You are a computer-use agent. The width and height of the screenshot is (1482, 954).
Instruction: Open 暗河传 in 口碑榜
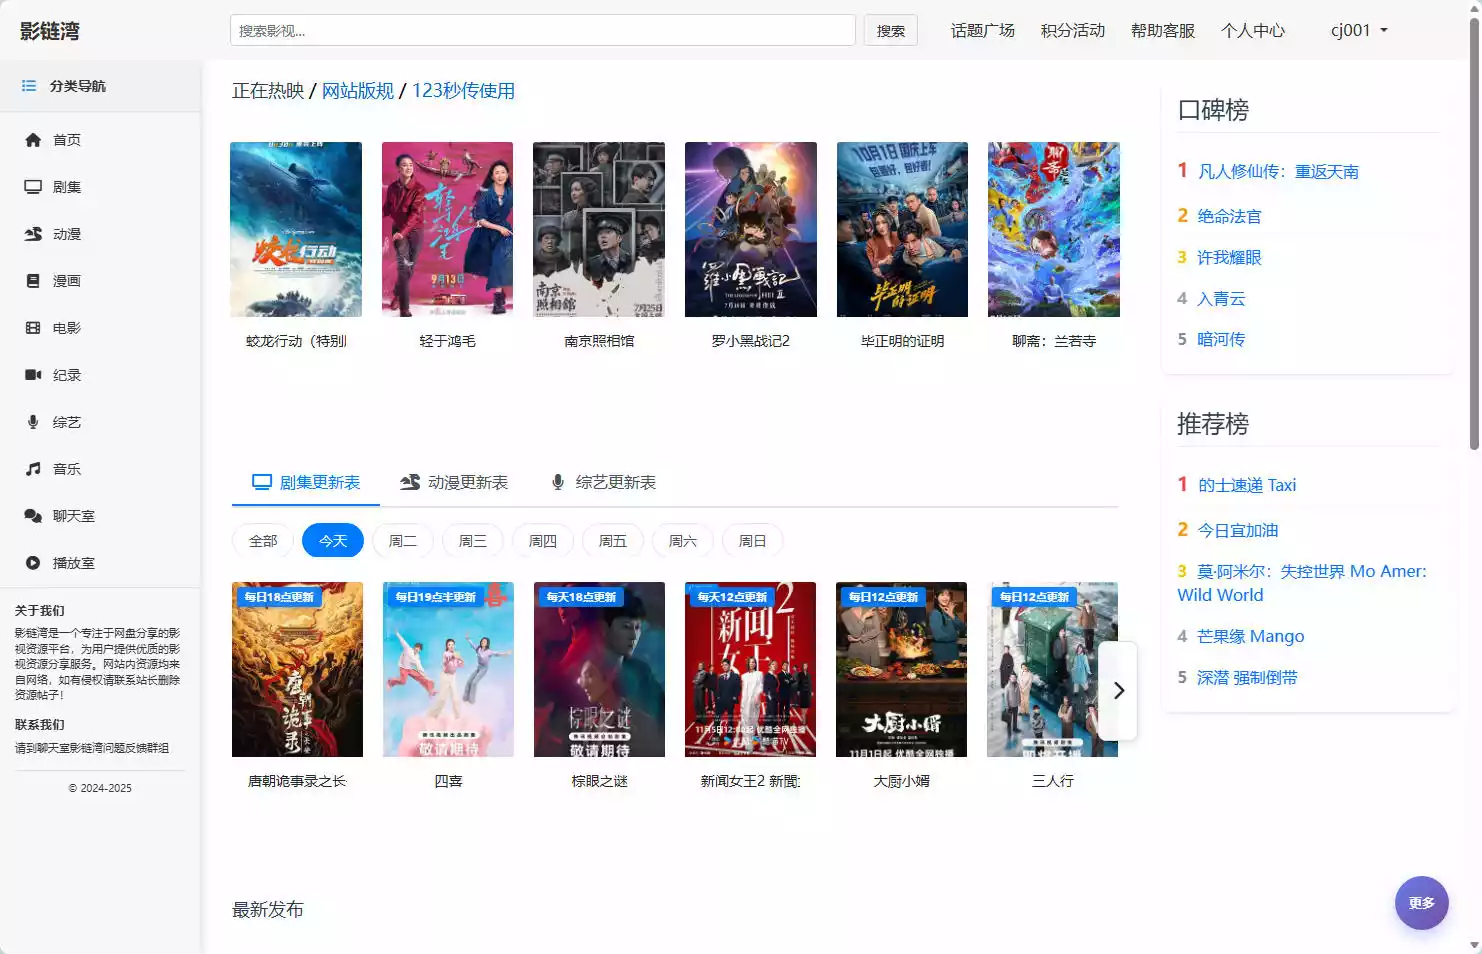tap(1221, 339)
